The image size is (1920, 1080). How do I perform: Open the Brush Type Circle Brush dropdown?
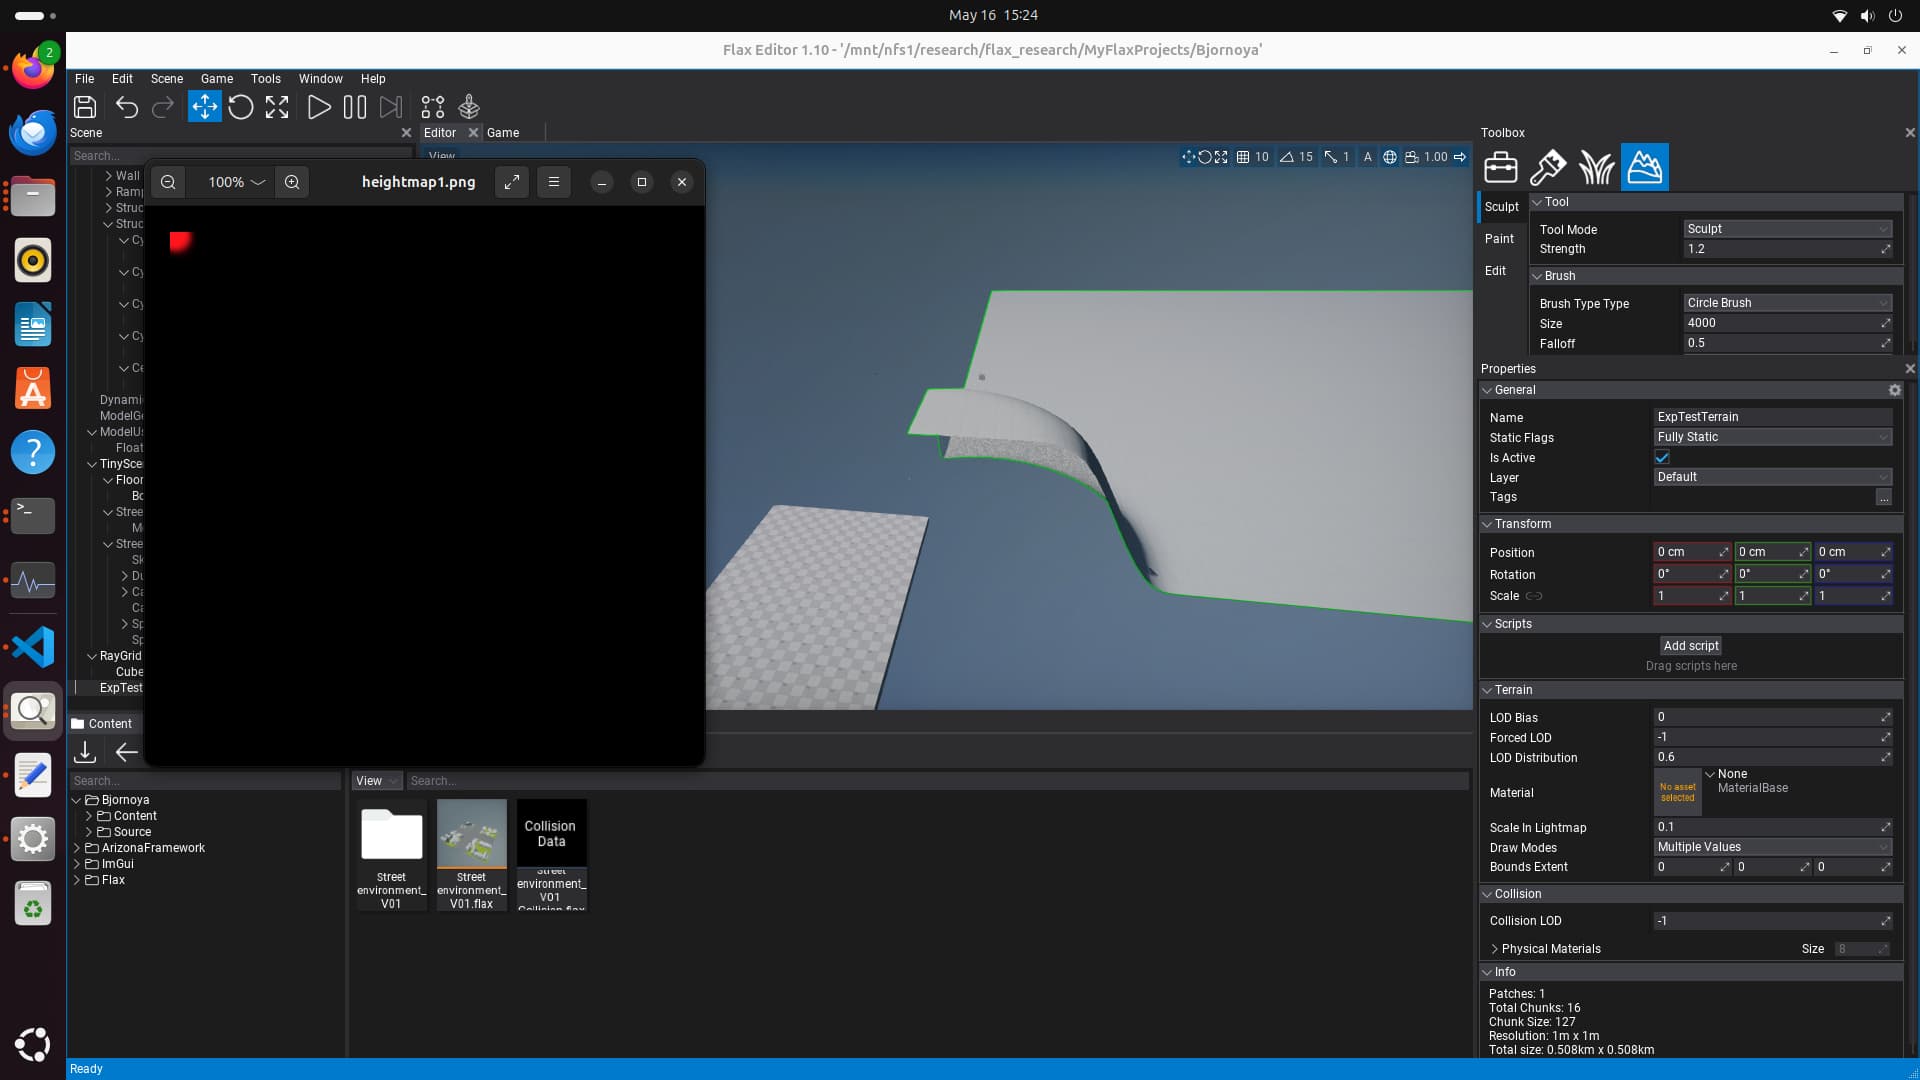click(1788, 303)
